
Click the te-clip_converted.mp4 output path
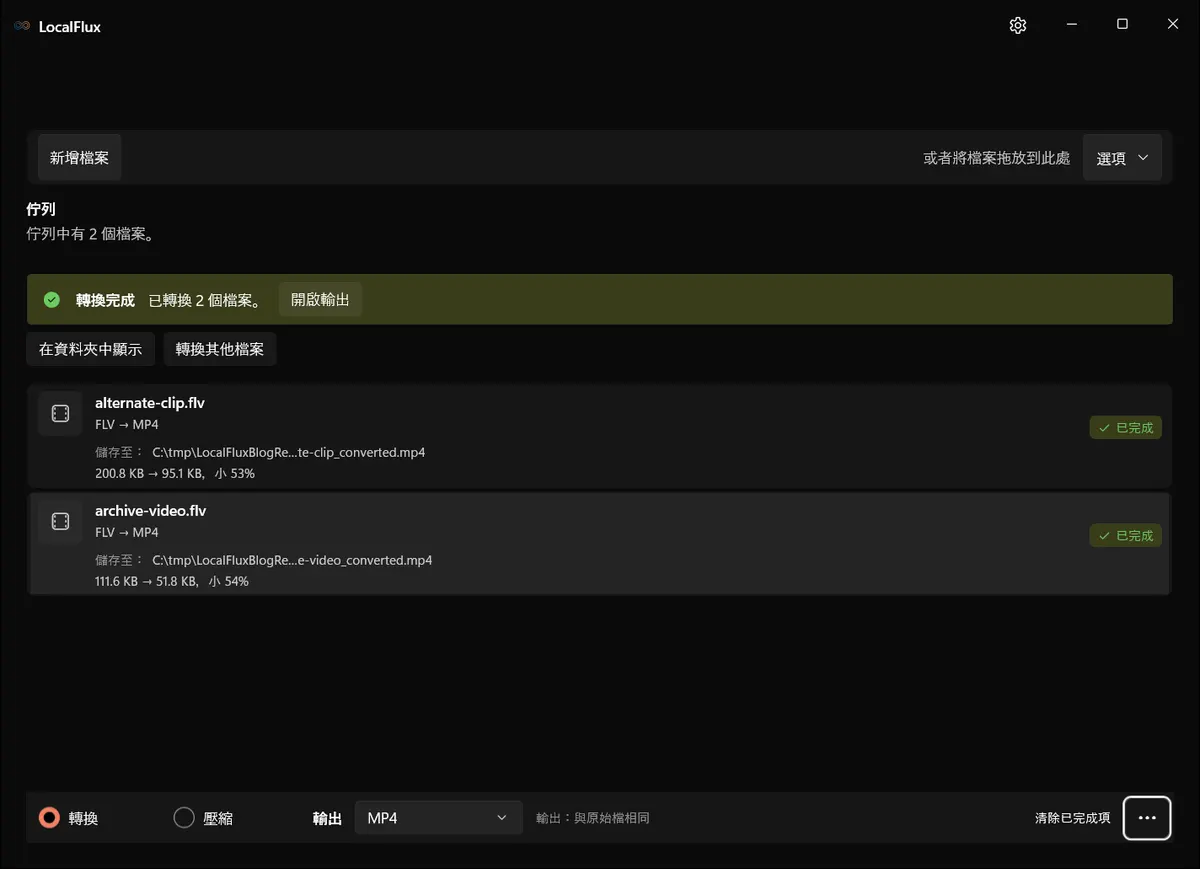pos(289,452)
